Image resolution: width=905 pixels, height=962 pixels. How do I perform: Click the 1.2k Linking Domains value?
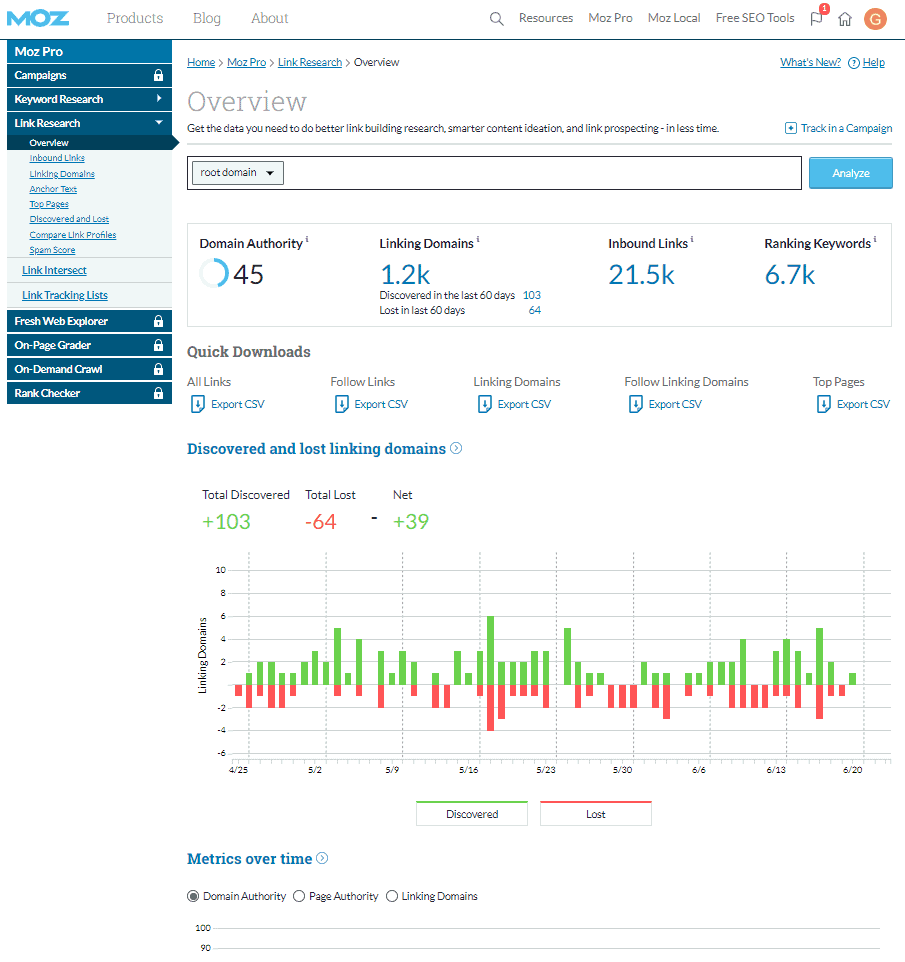[405, 275]
